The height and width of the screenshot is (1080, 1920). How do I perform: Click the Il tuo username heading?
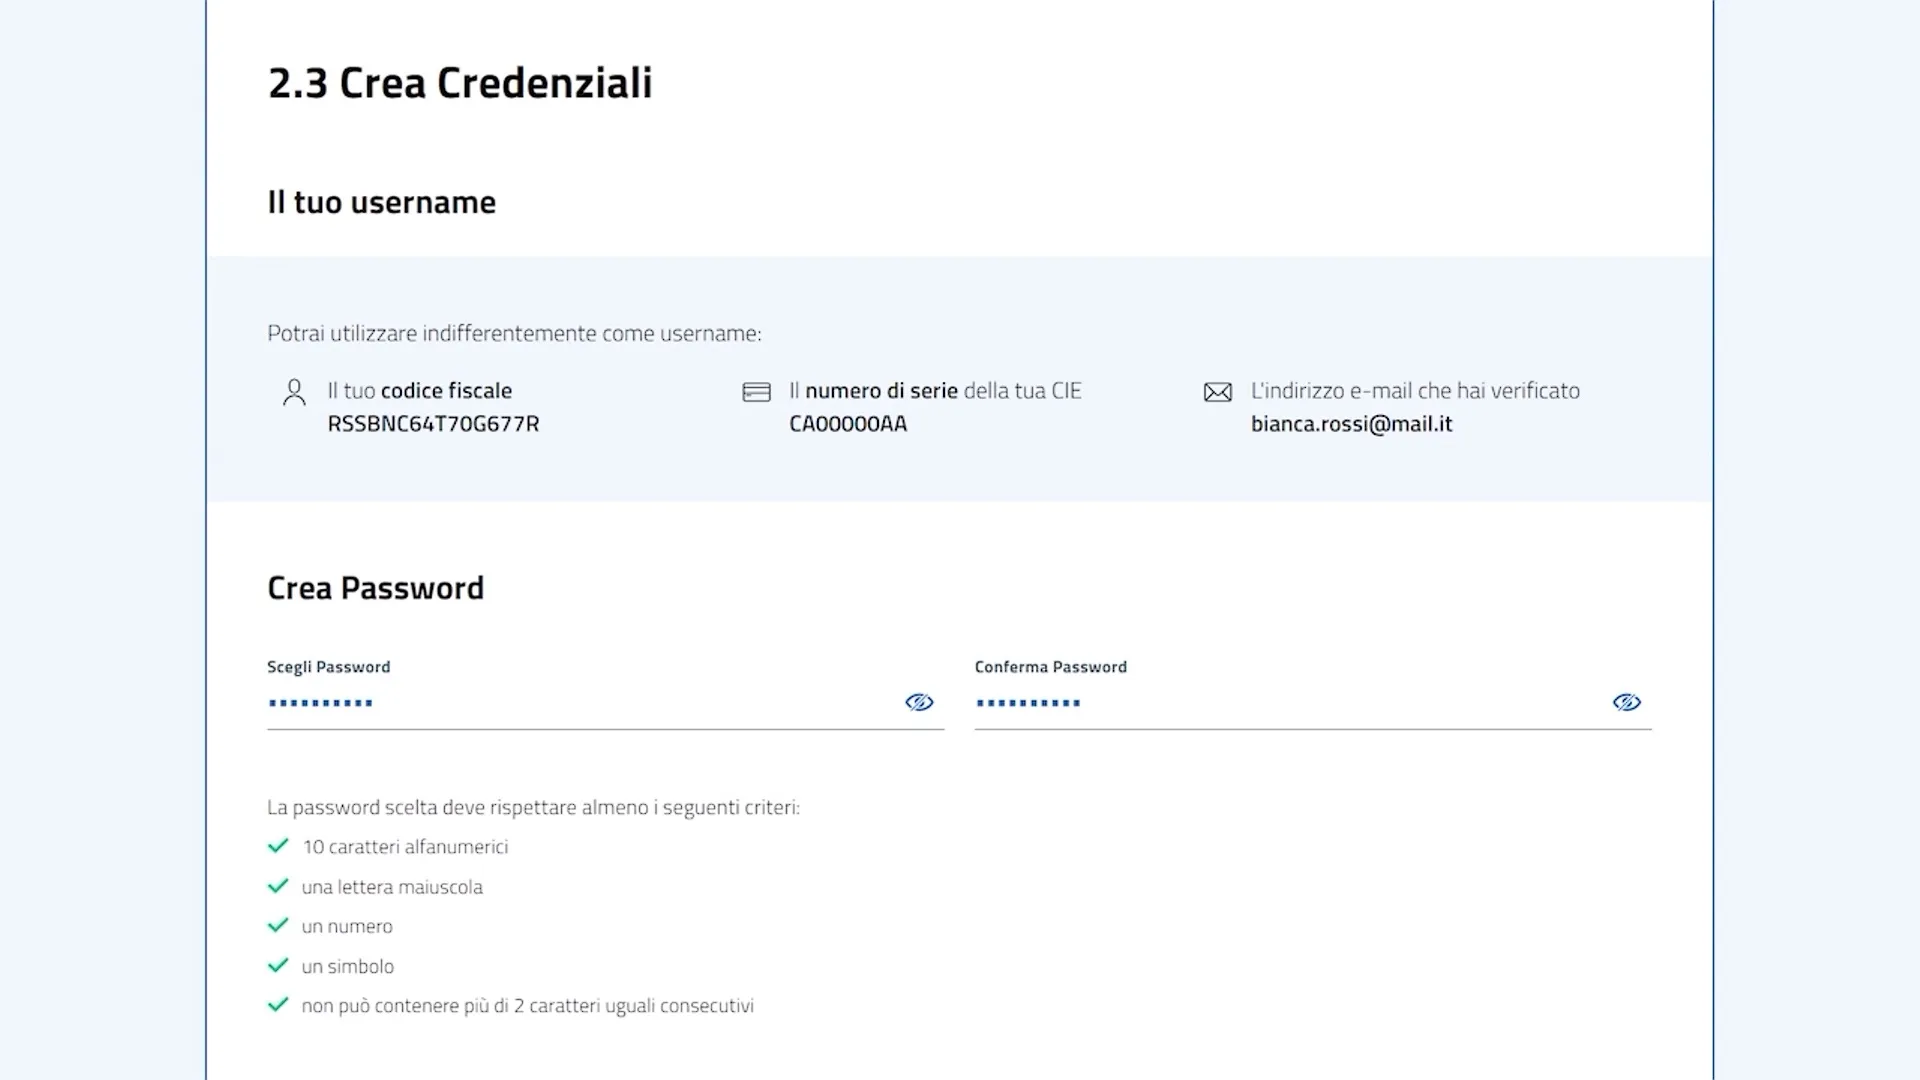[x=381, y=202]
